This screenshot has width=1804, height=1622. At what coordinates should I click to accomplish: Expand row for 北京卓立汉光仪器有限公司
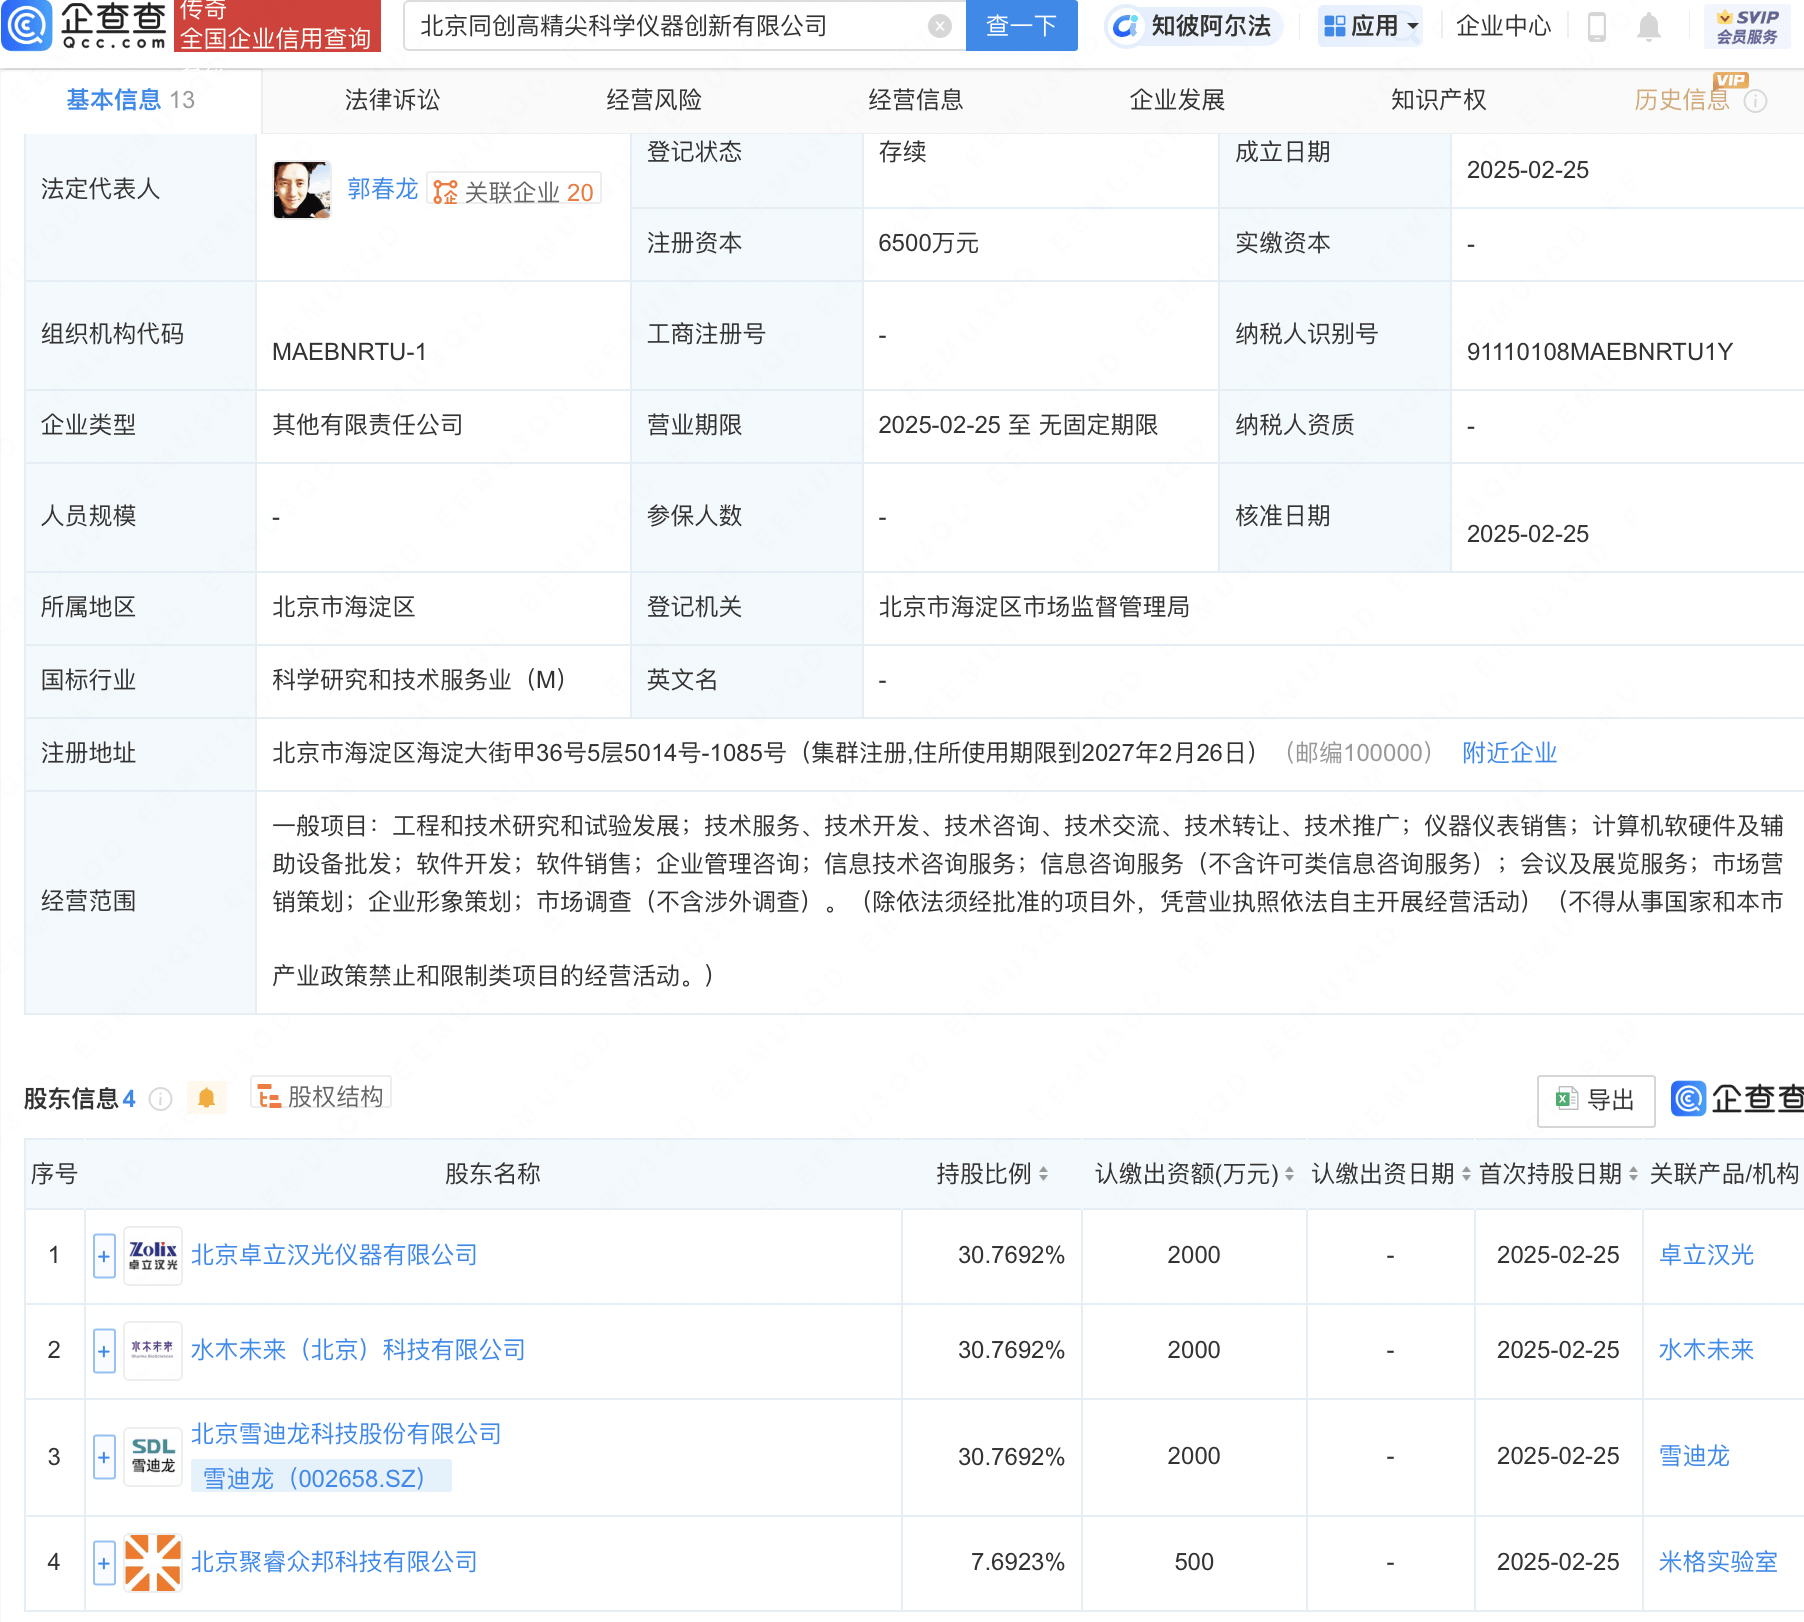104,1256
